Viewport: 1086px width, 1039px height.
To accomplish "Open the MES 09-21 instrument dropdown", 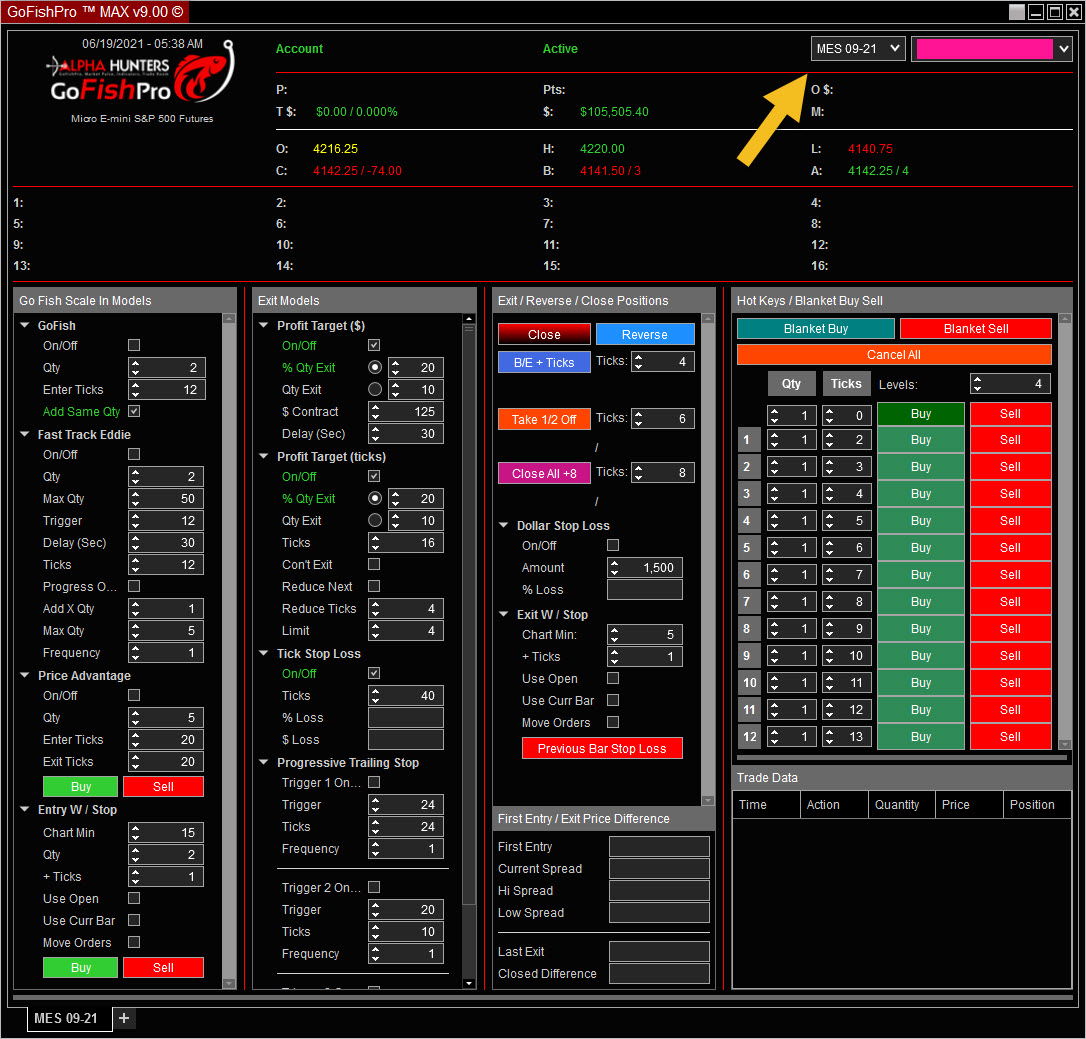I will pyautogui.click(x=858, y=48).
